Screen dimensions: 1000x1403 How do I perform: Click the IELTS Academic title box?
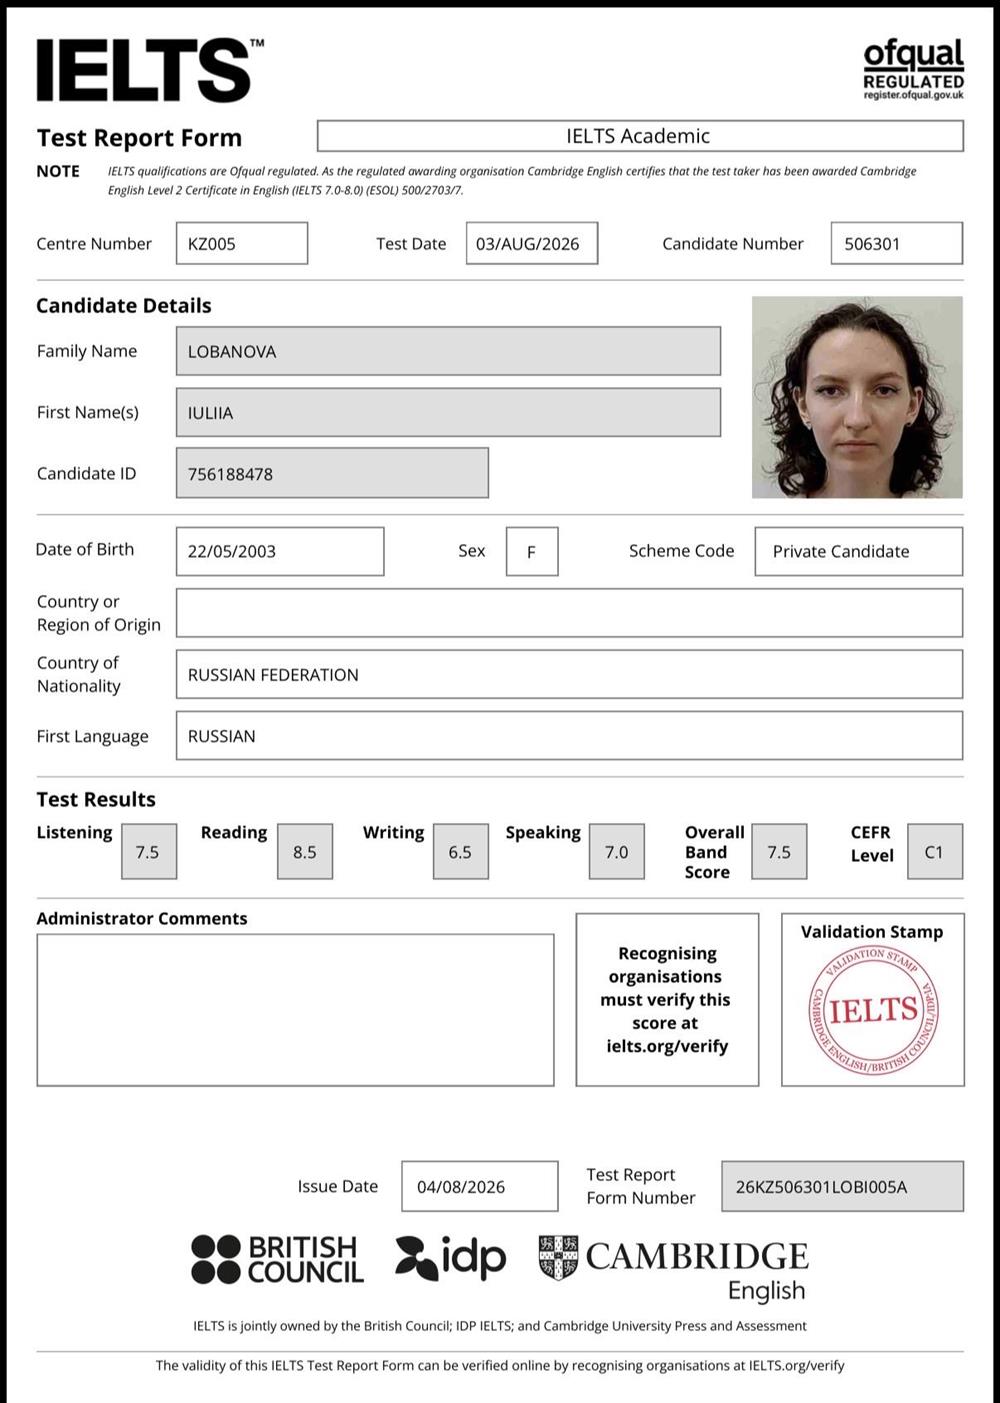point(640,136)
